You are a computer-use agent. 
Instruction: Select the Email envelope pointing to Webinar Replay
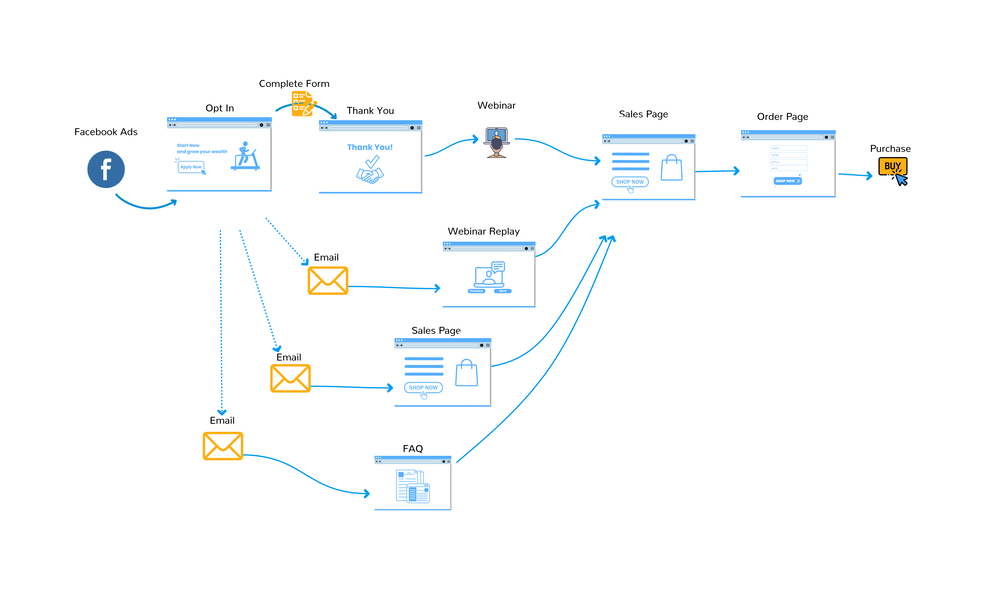[x=328, y=280]
